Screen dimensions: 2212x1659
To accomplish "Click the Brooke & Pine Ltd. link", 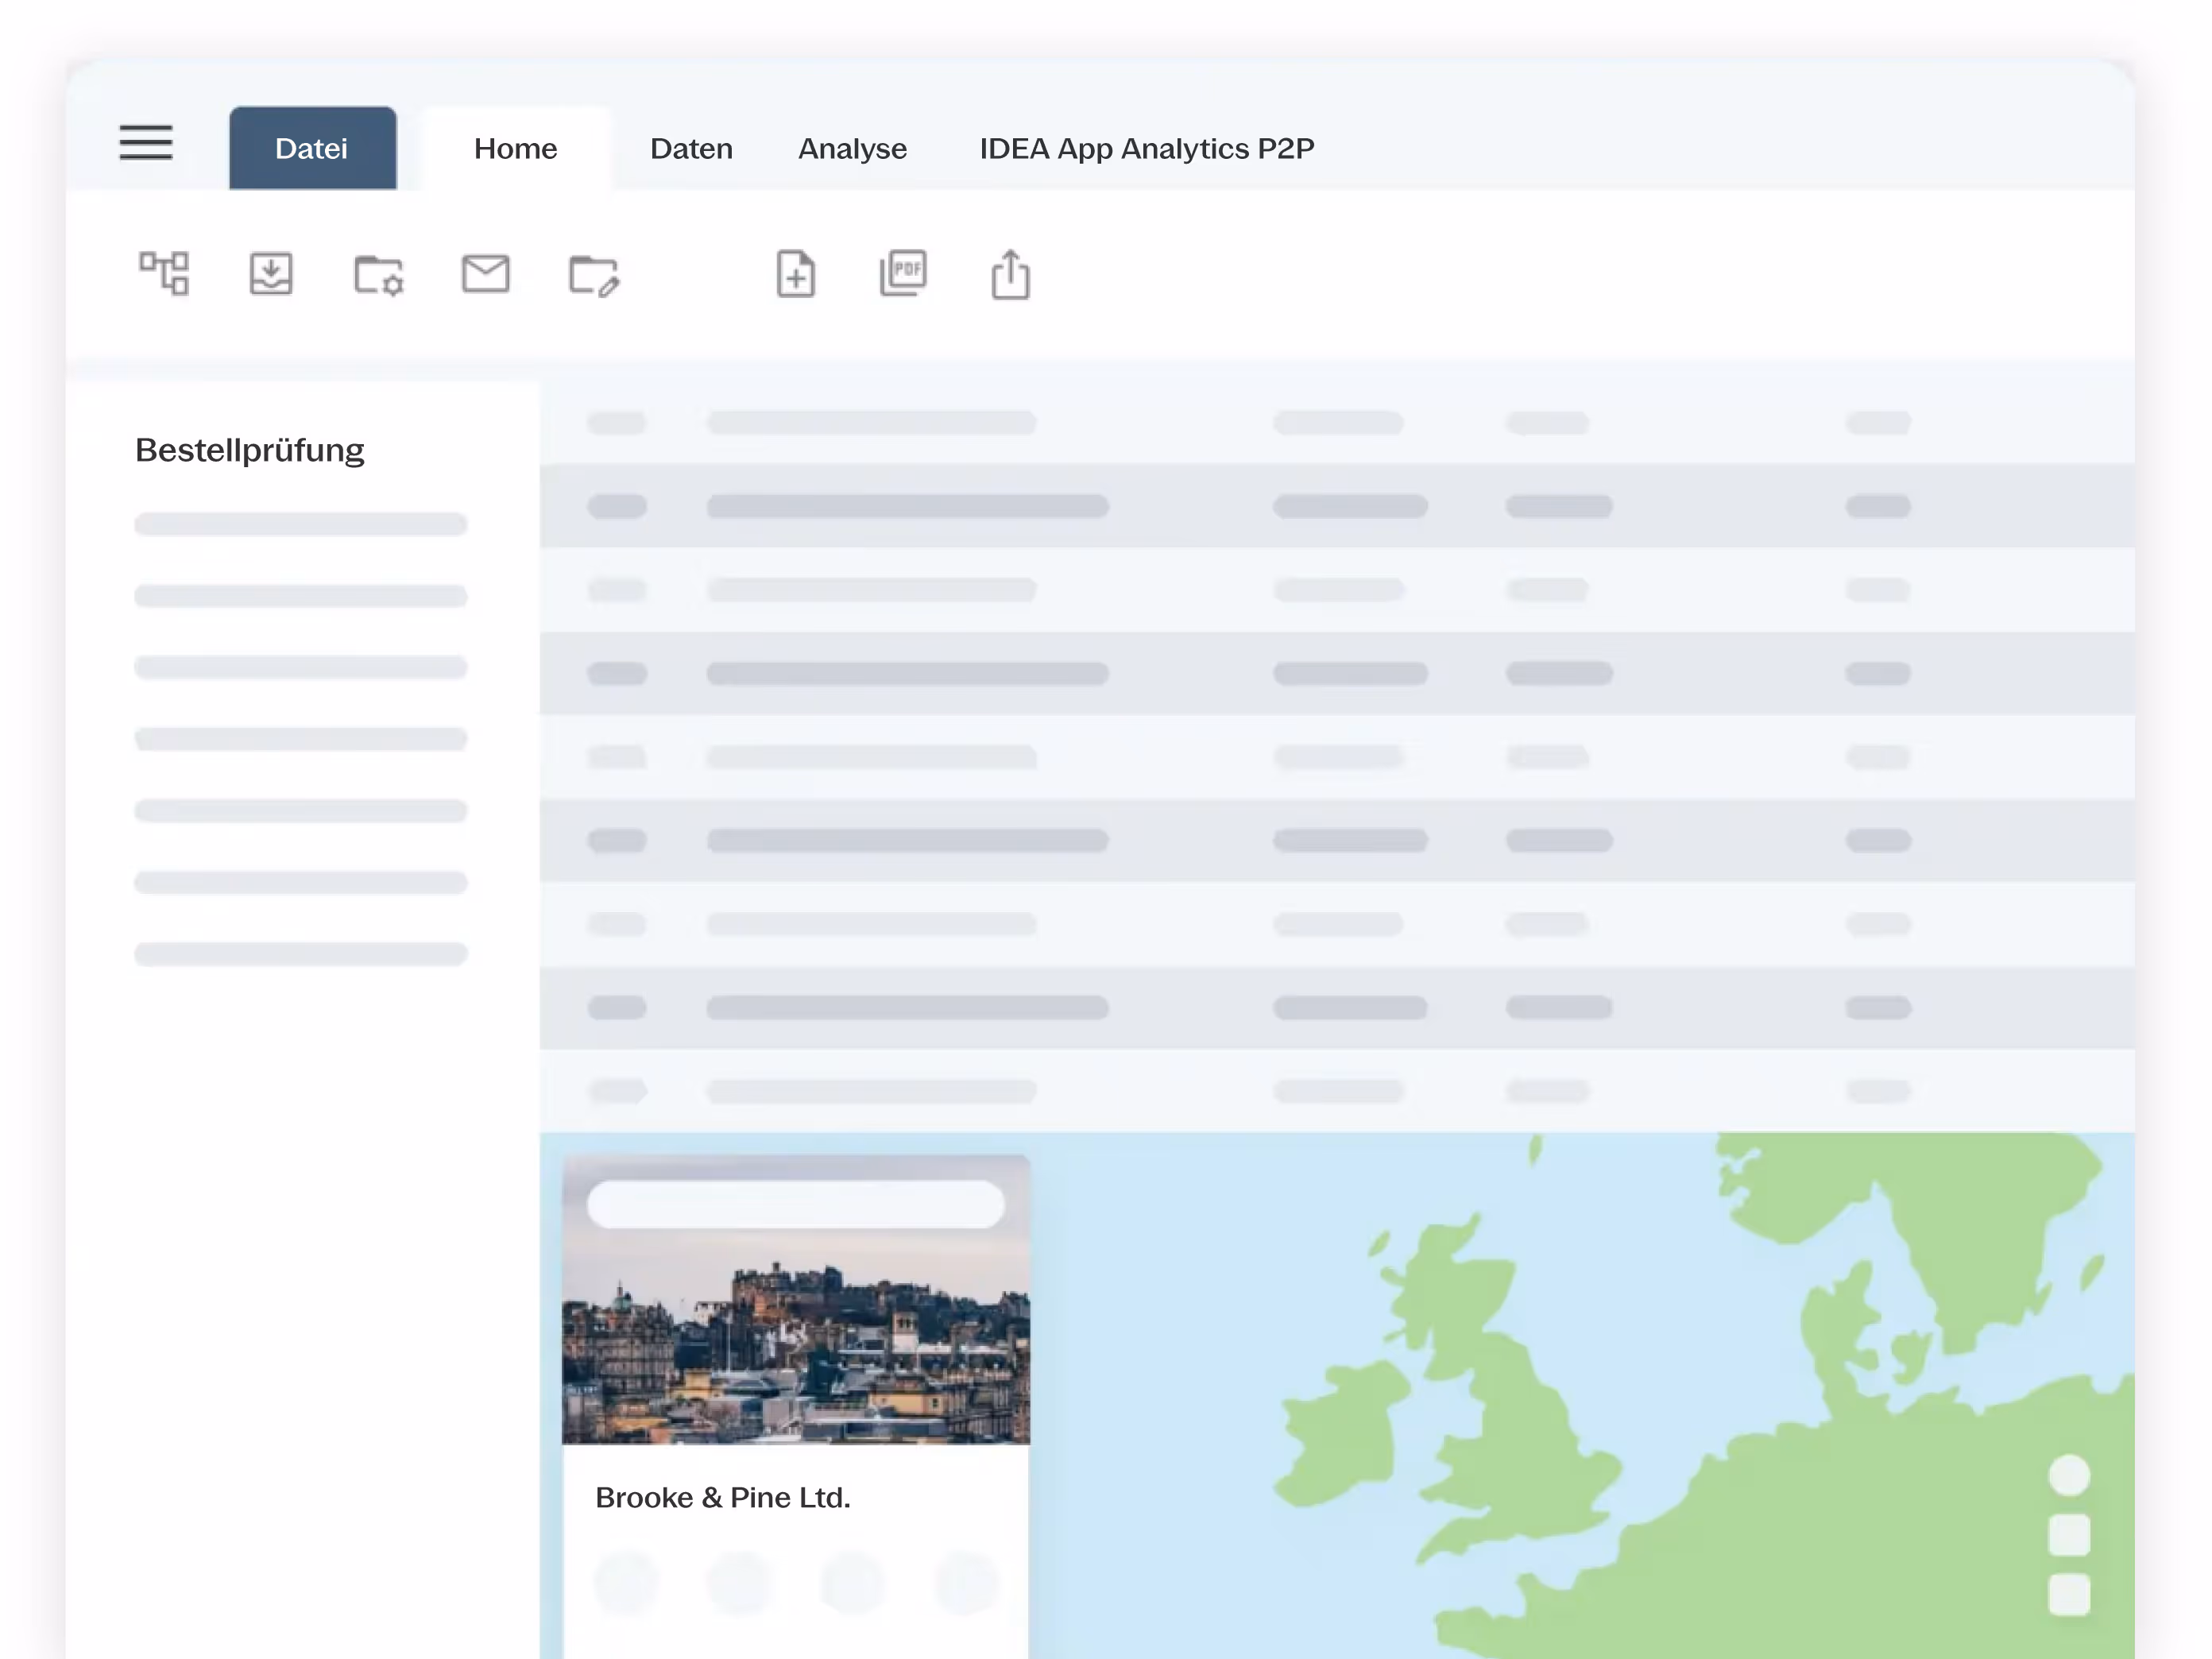I will point(723,1497).
